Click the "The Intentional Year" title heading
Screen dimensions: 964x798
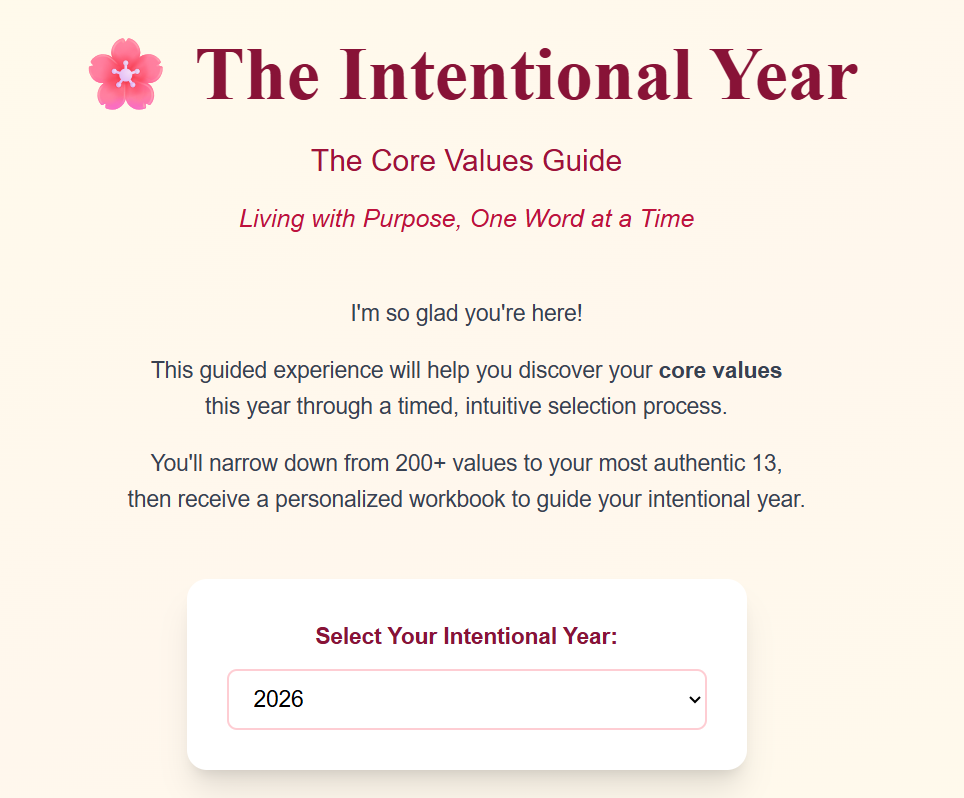point(526,74)
